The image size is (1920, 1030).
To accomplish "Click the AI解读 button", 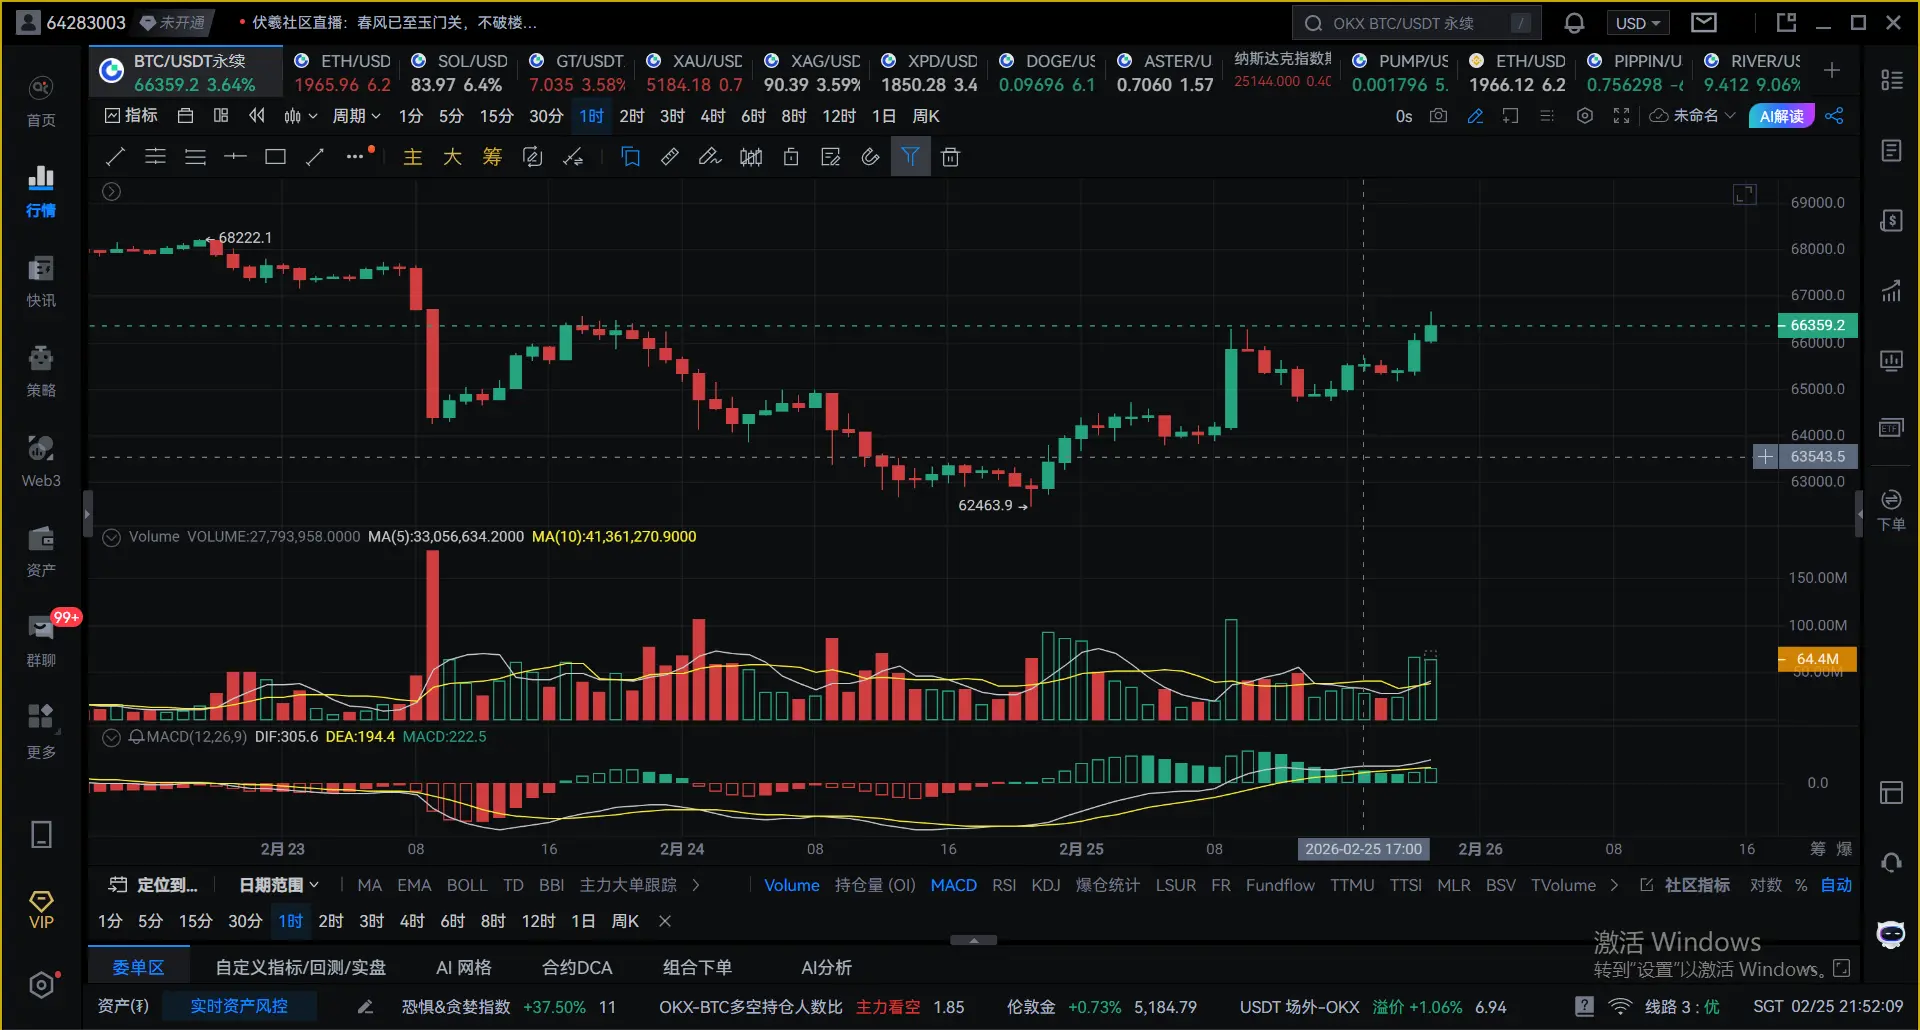I will click(x=1781, y=116).
